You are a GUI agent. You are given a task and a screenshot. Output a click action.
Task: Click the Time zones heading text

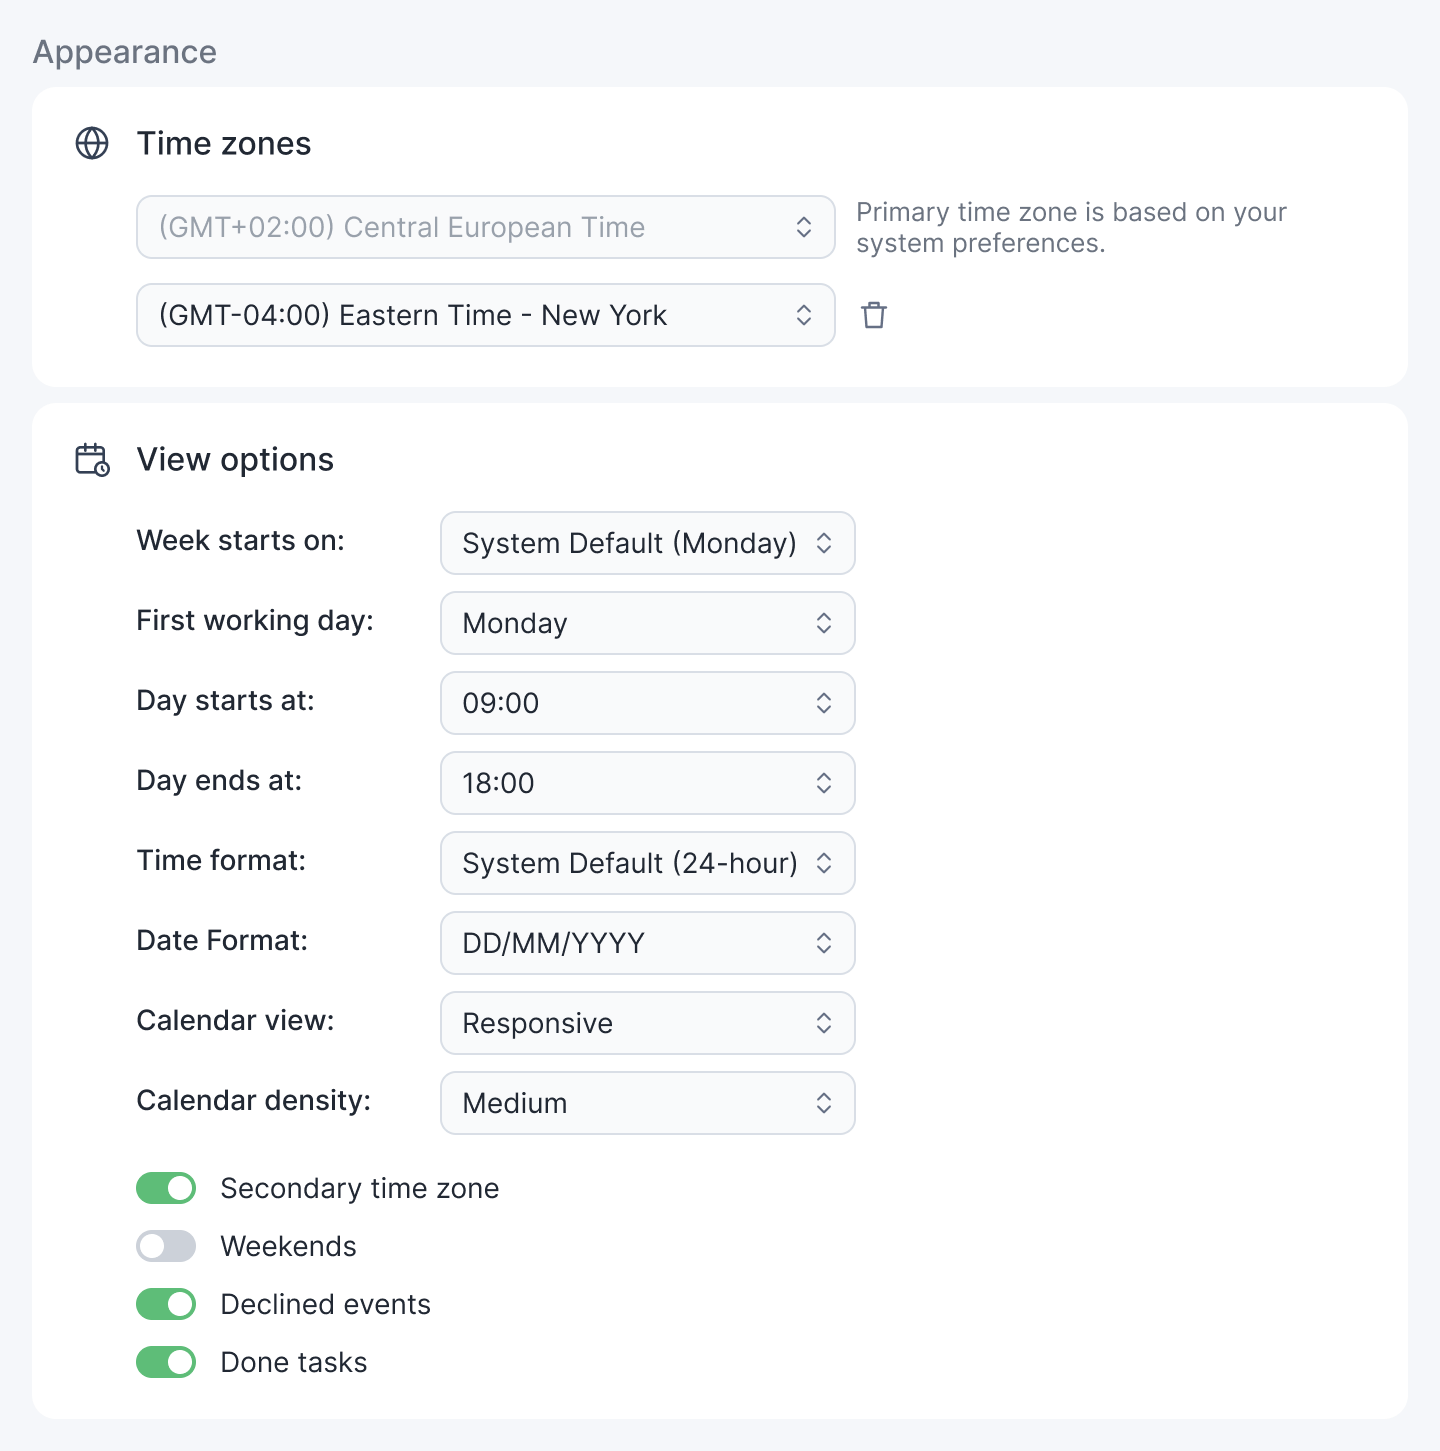[x=224, y=143]
